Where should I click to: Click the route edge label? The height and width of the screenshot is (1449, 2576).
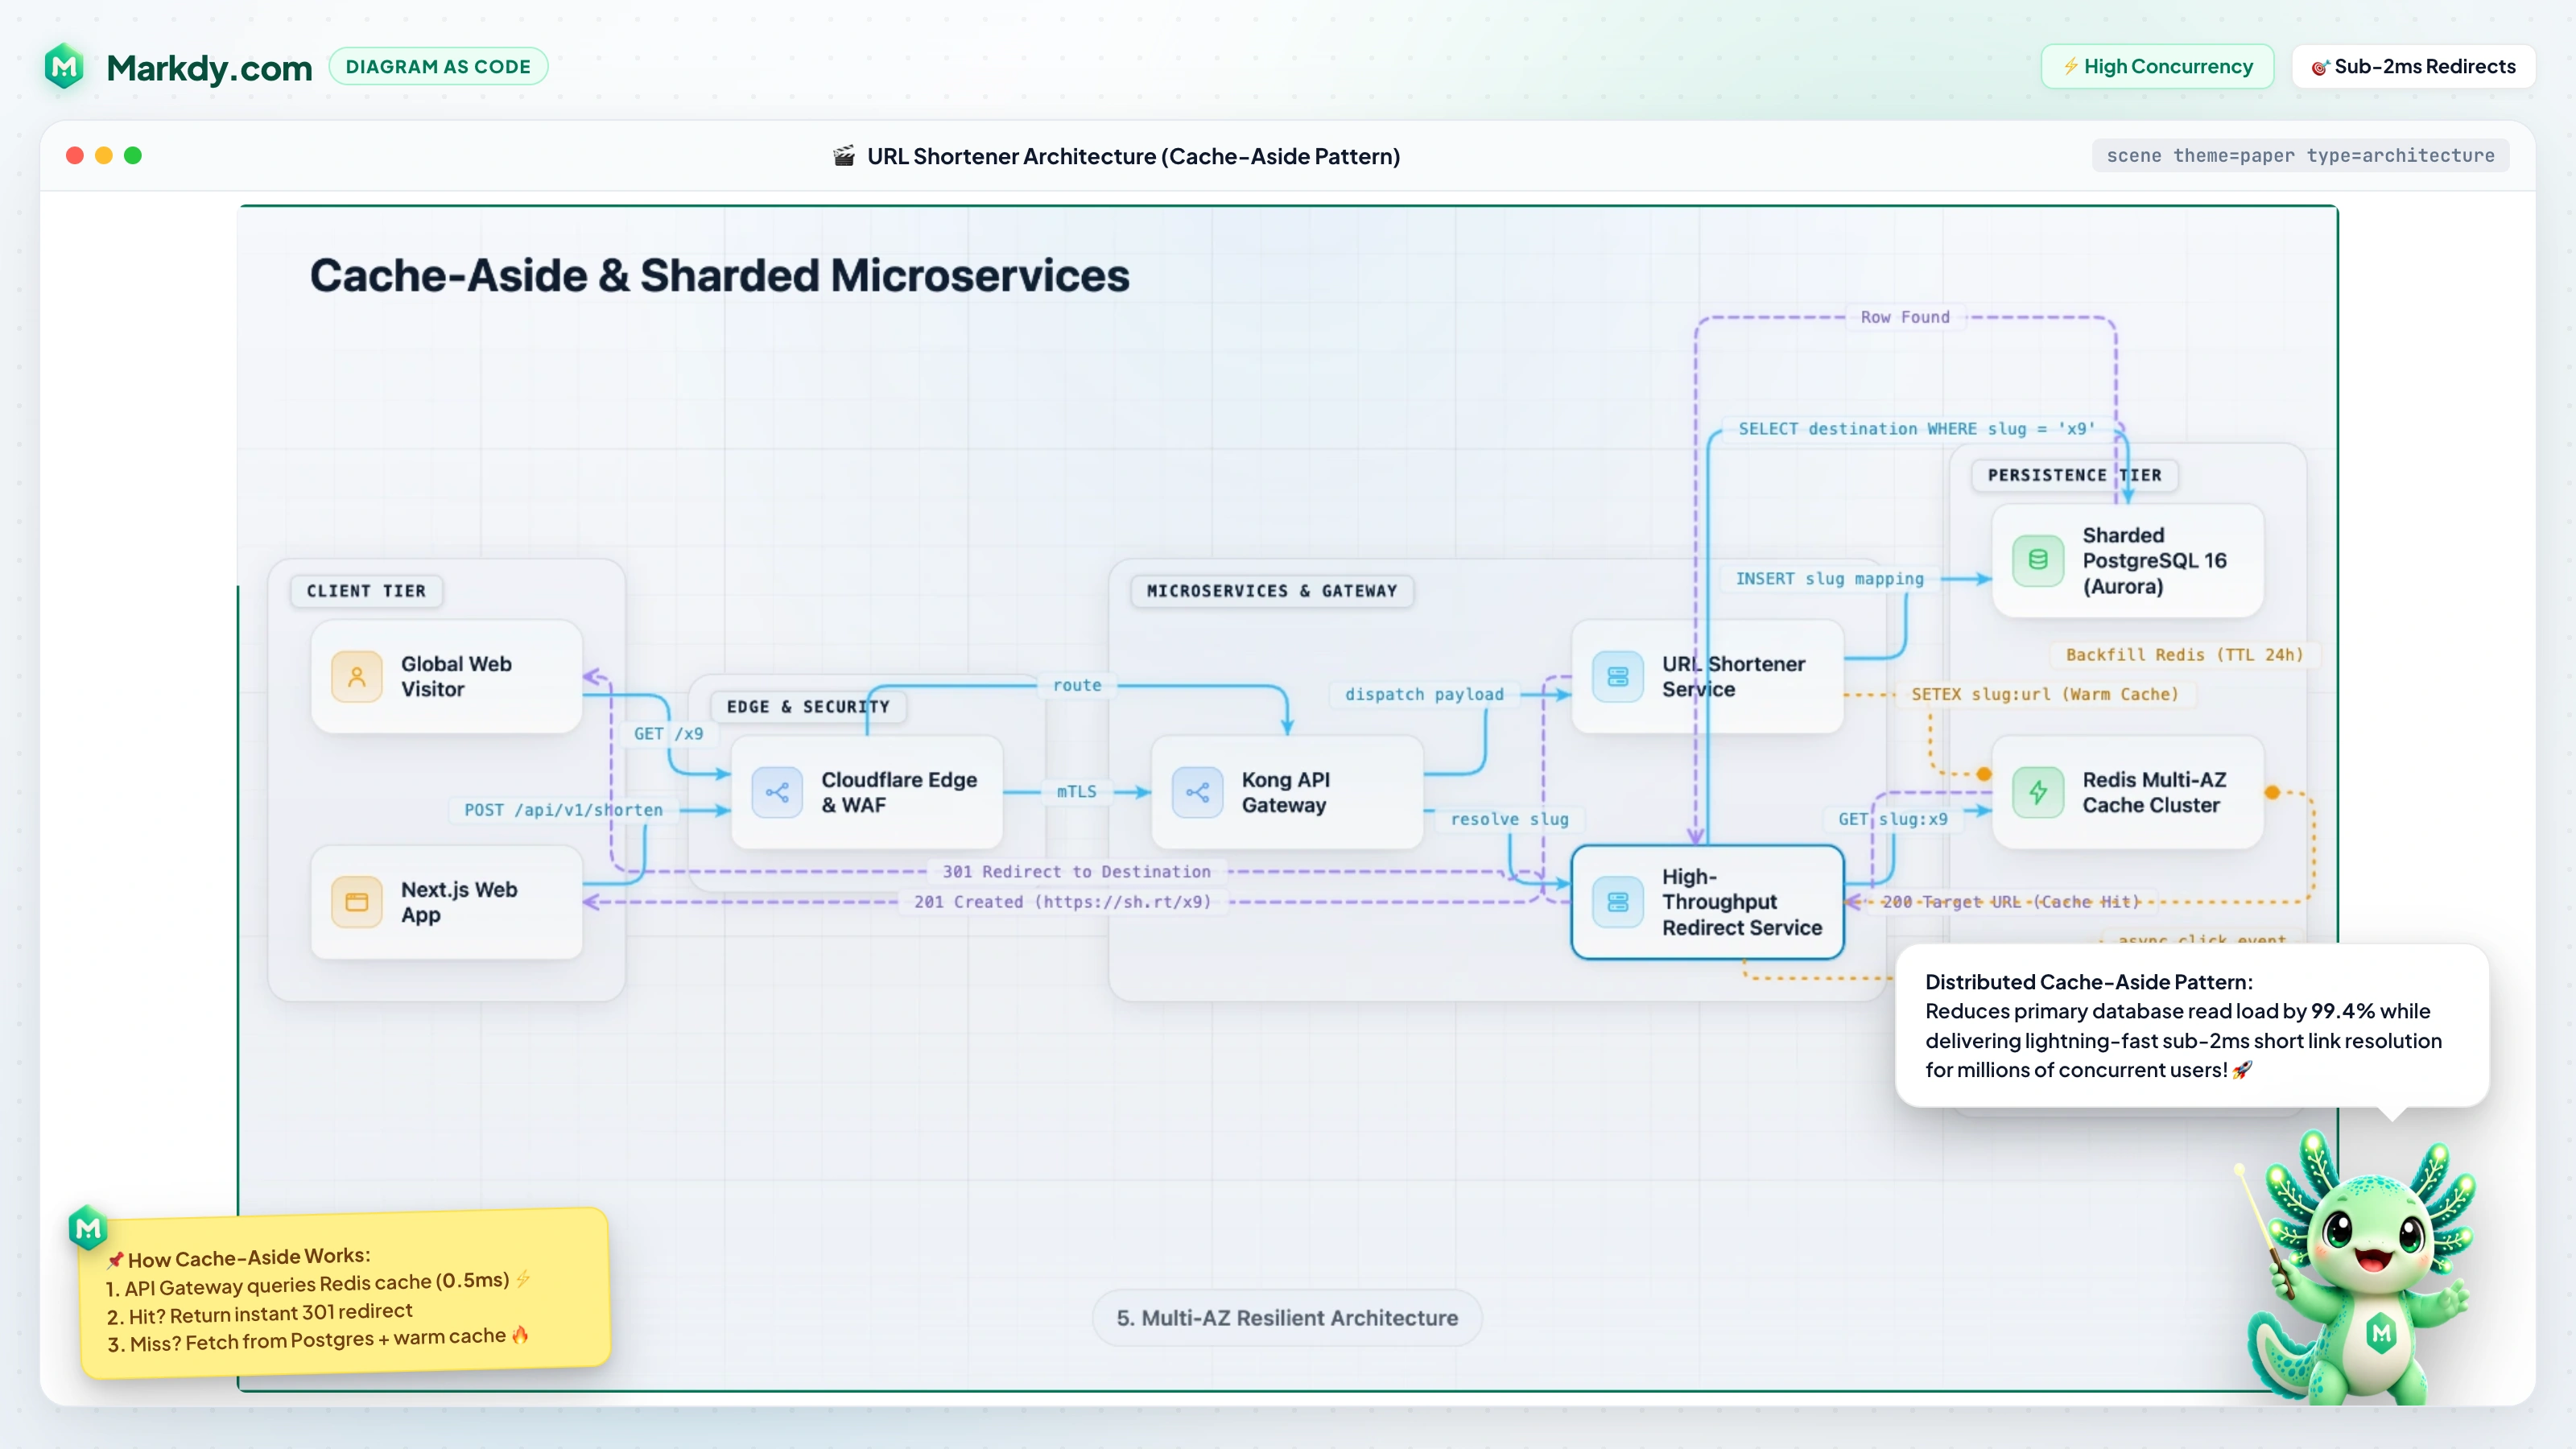click(1077, 685)
